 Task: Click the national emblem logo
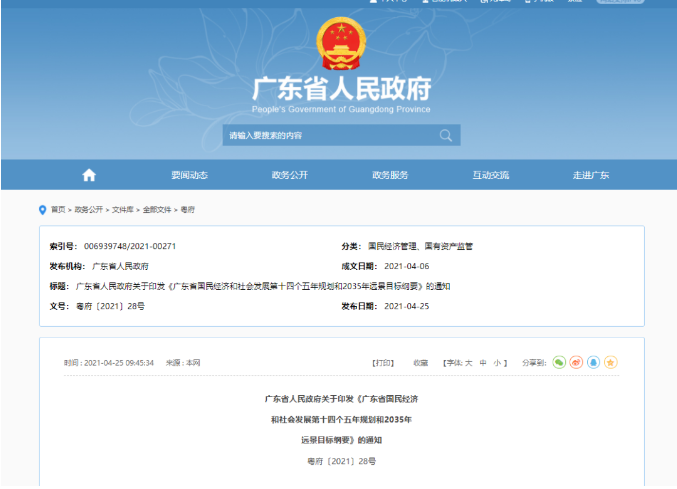[341, 43]
